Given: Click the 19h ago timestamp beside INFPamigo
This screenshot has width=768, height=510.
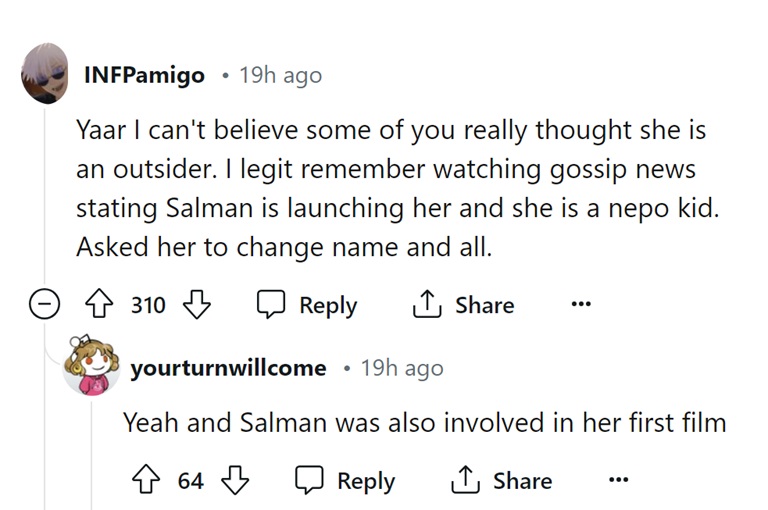Looking at the screenshot, I should (281, 76).
